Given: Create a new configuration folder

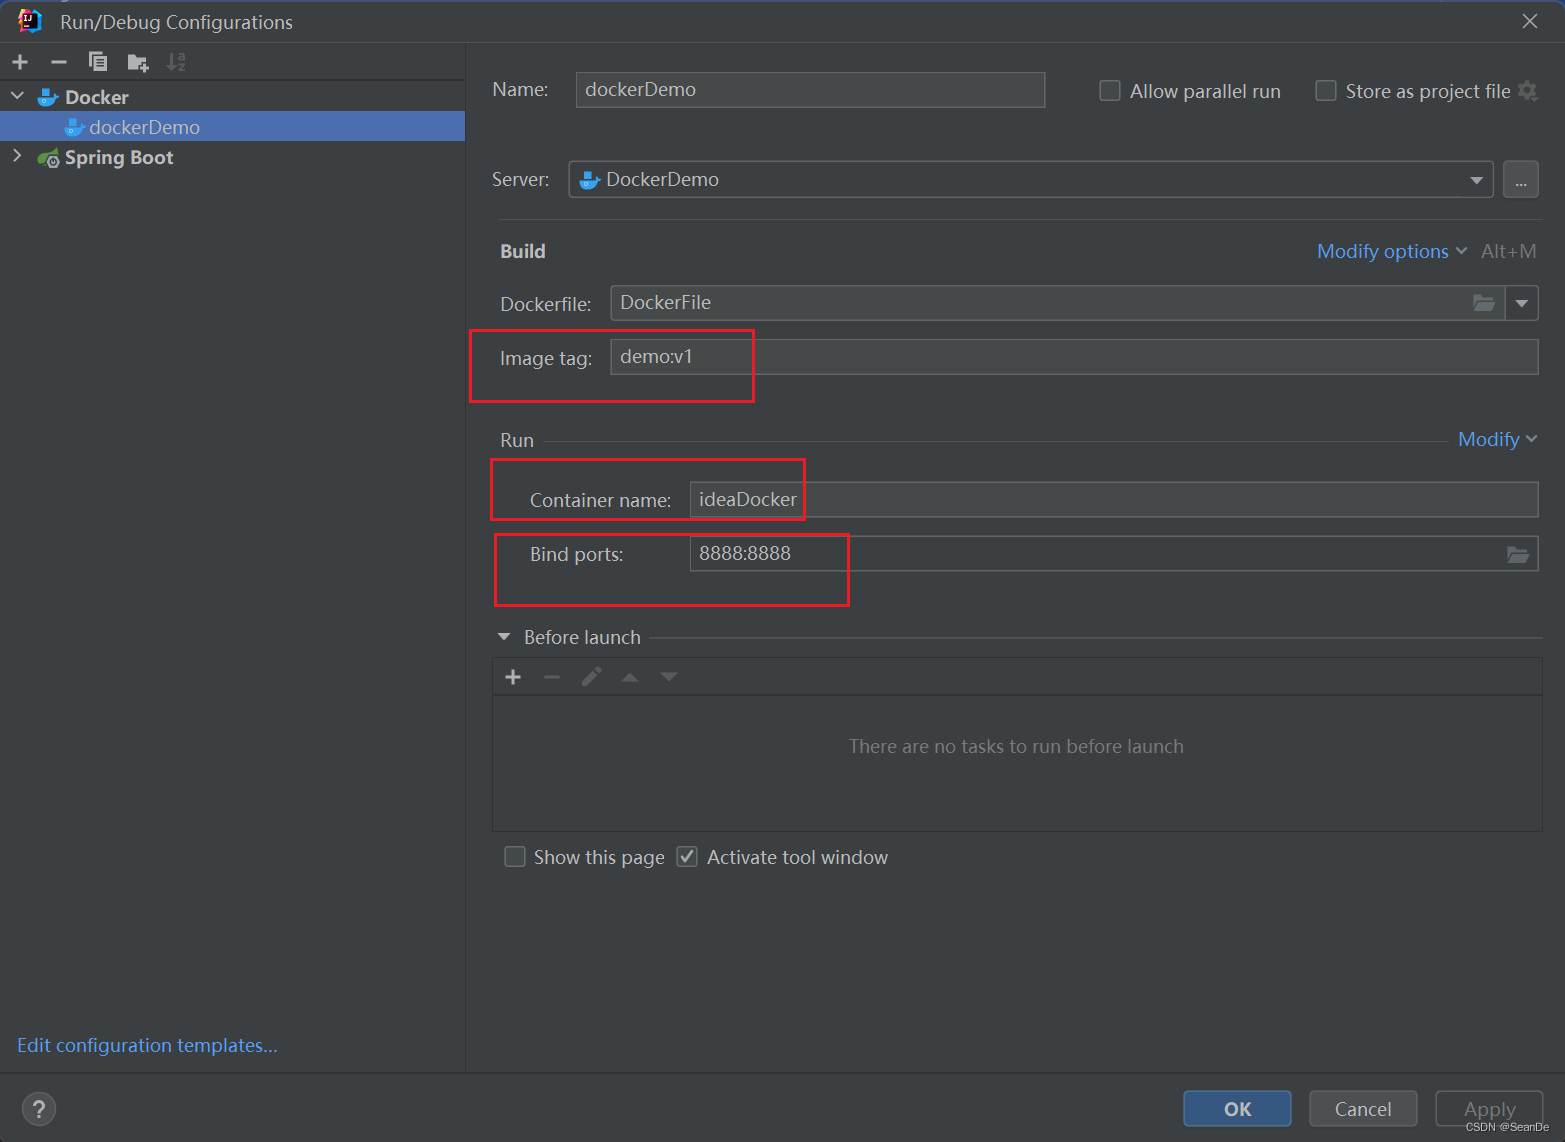Looking at the screenshot, I should pos(138,63).
